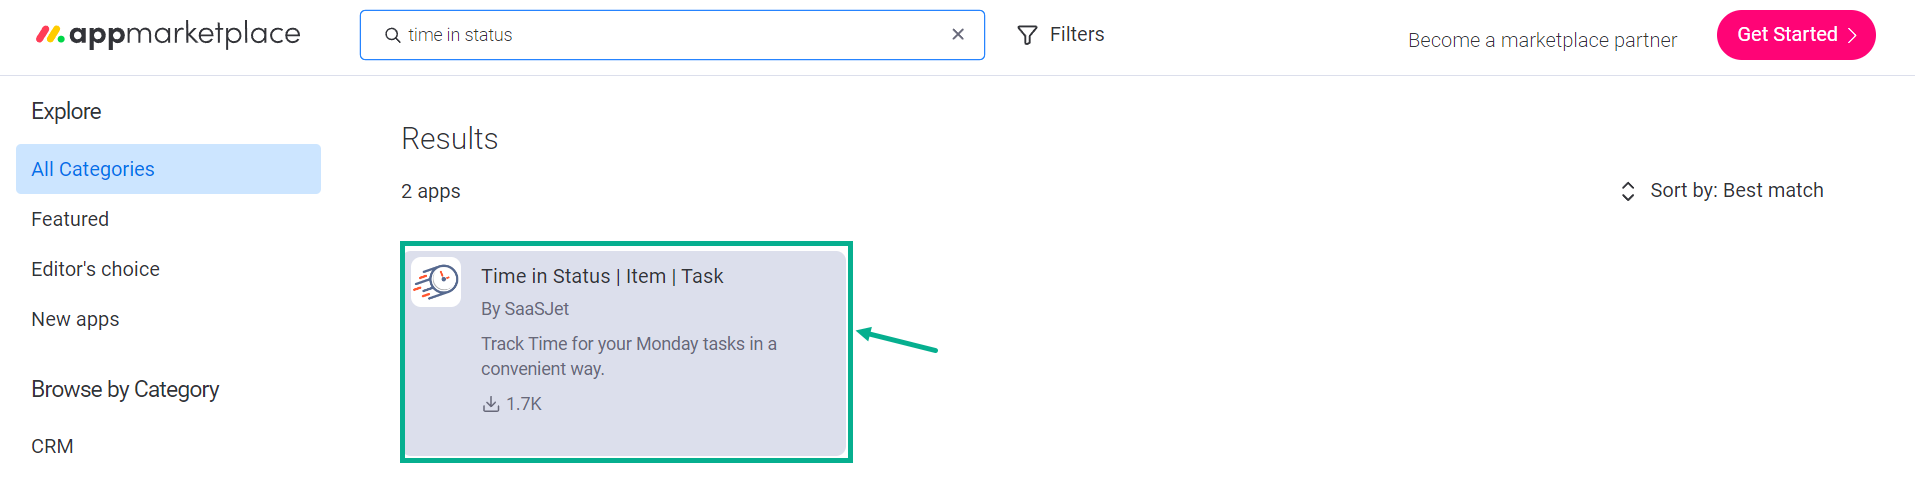Viewport: 1915px width, 480px height.
Task: Open Editor's choice category
Action: click(95, 269)
